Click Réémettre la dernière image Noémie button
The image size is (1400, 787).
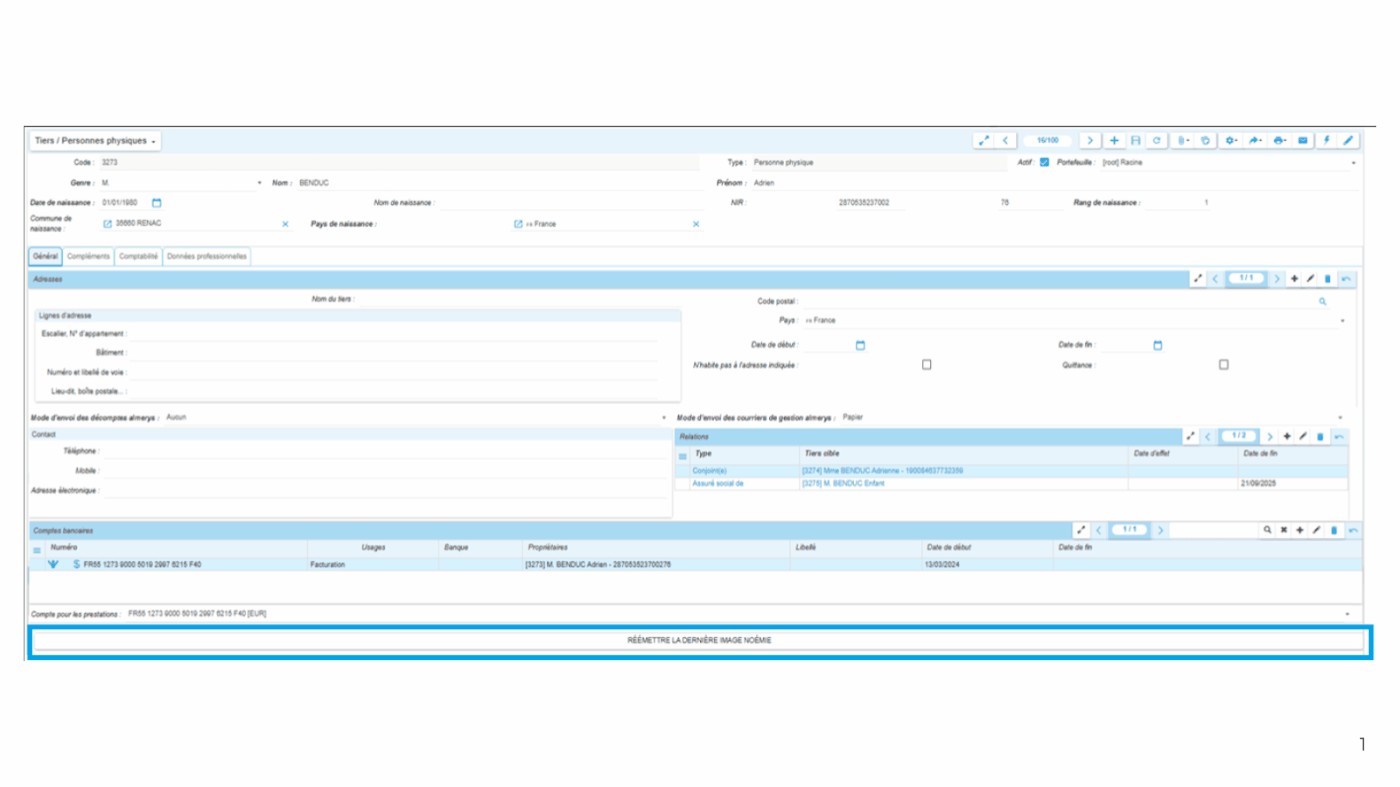pos(699,641)
